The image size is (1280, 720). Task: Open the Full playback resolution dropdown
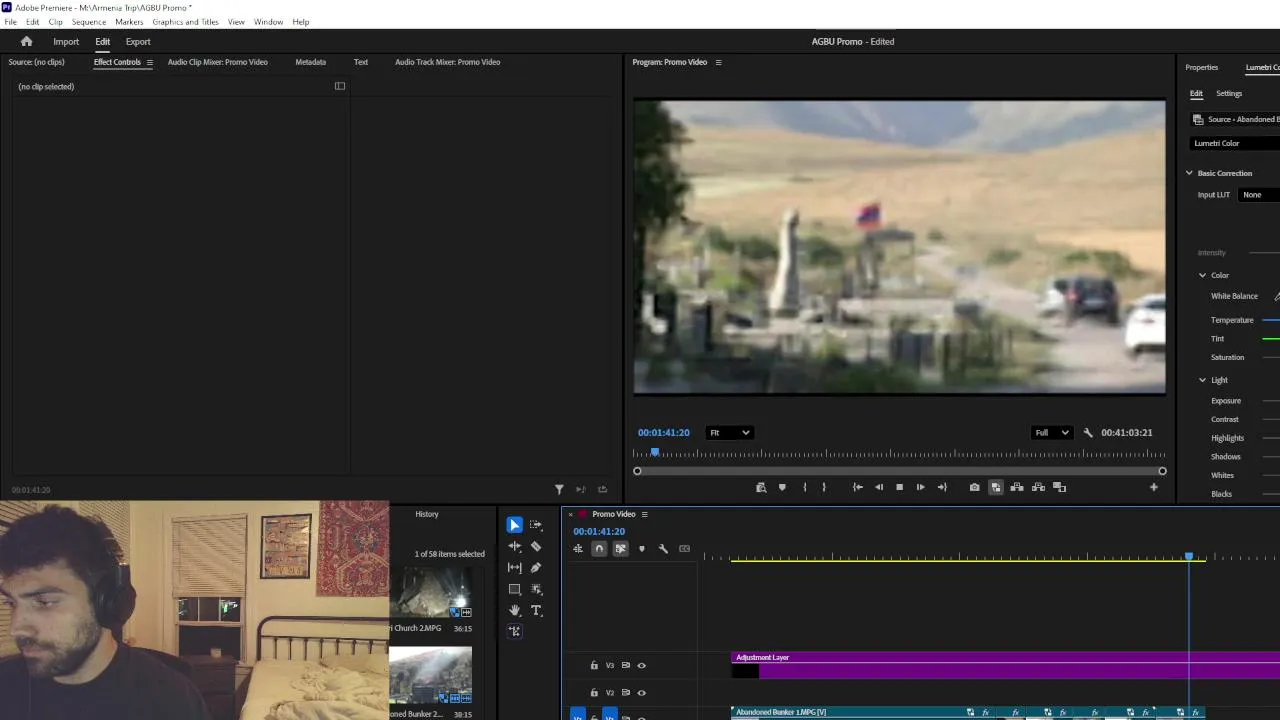(x=1051, y=433)
